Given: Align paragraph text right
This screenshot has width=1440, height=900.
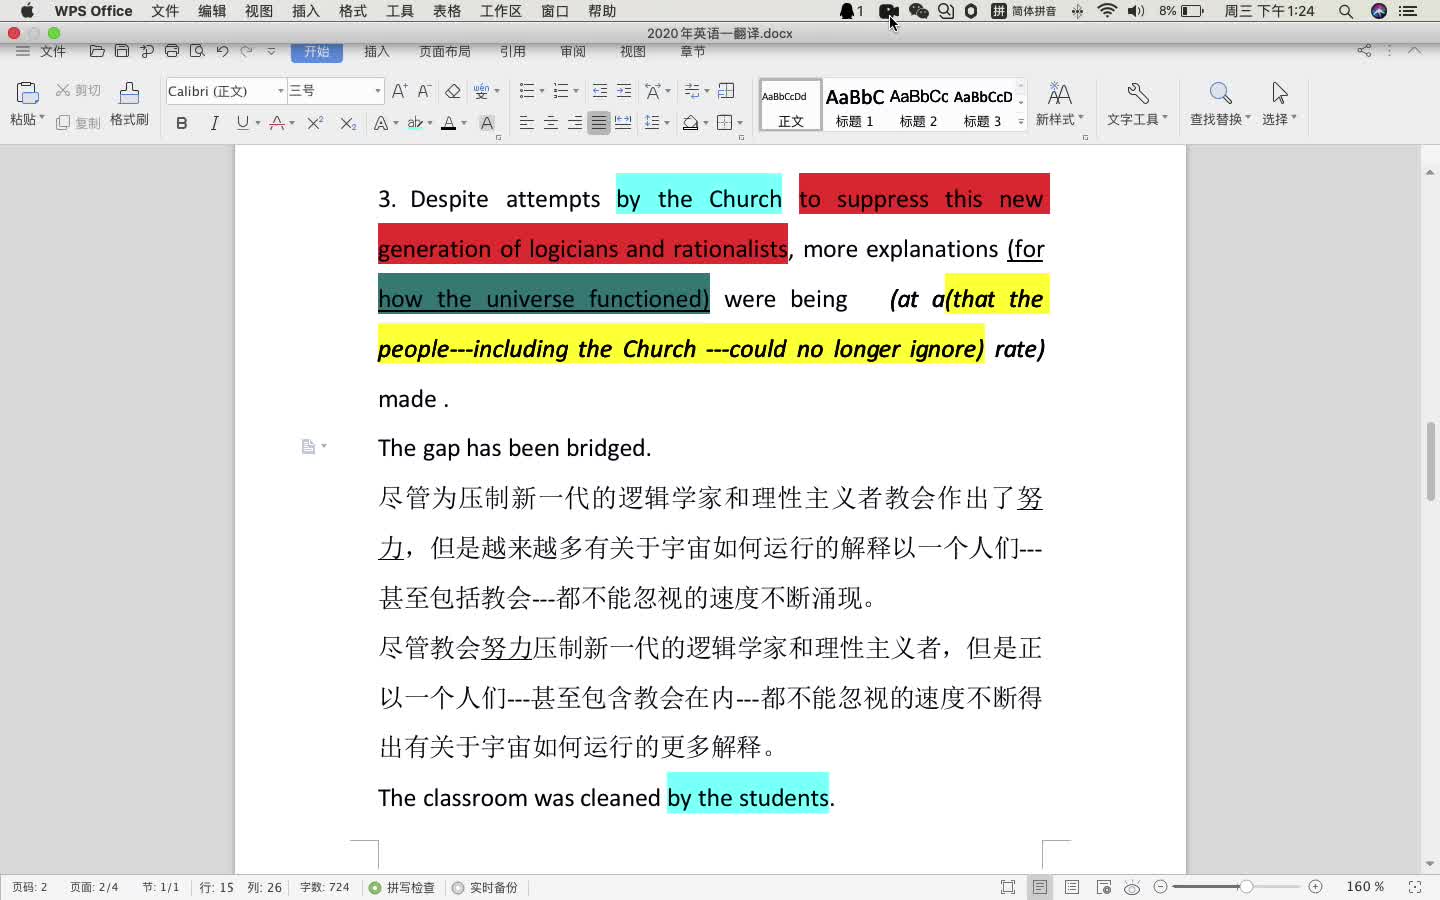Looking at the screenshot, I should pos(575,123).
